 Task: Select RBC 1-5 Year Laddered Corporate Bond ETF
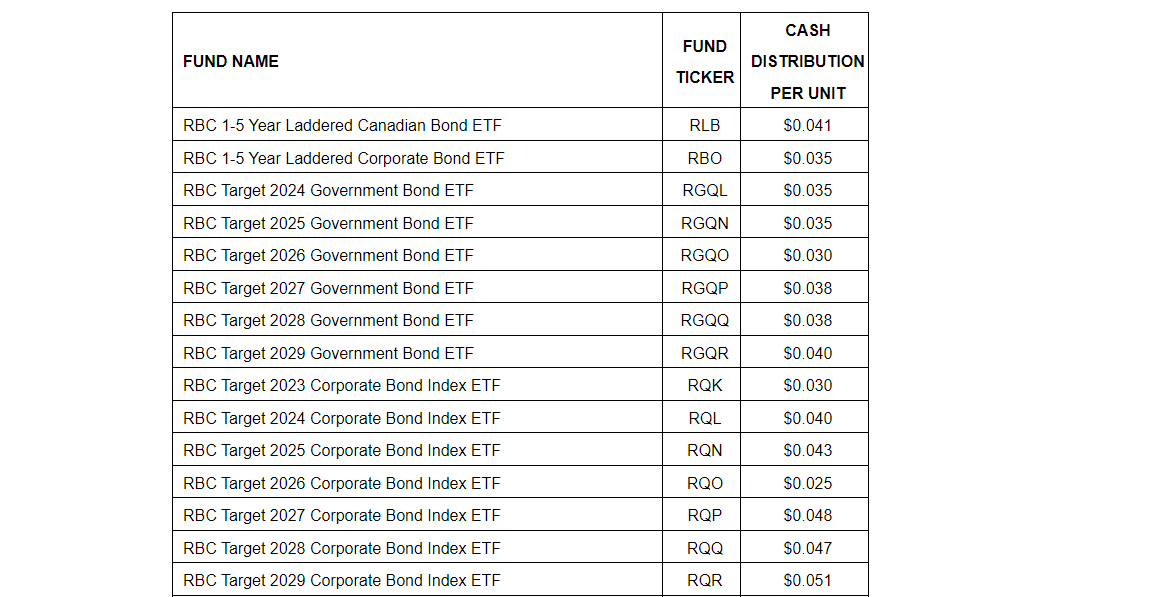344,158
